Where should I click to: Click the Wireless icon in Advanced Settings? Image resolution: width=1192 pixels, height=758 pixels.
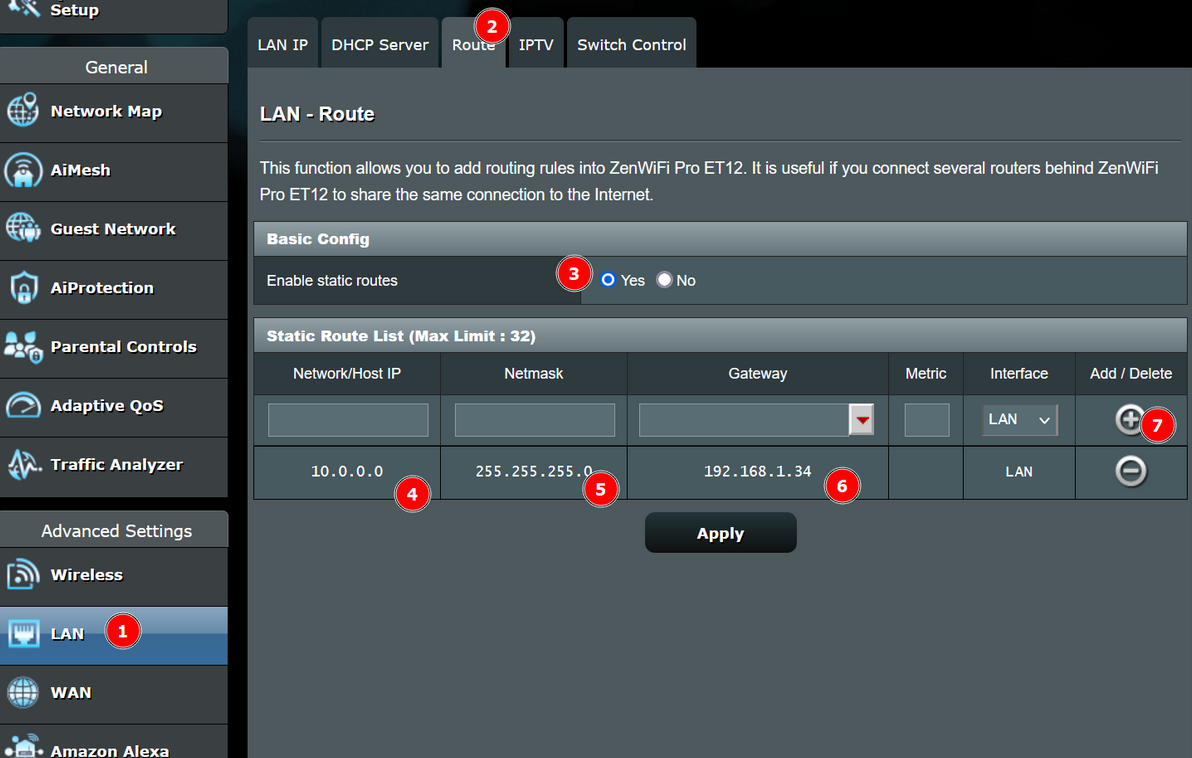(x=23, y=575)
